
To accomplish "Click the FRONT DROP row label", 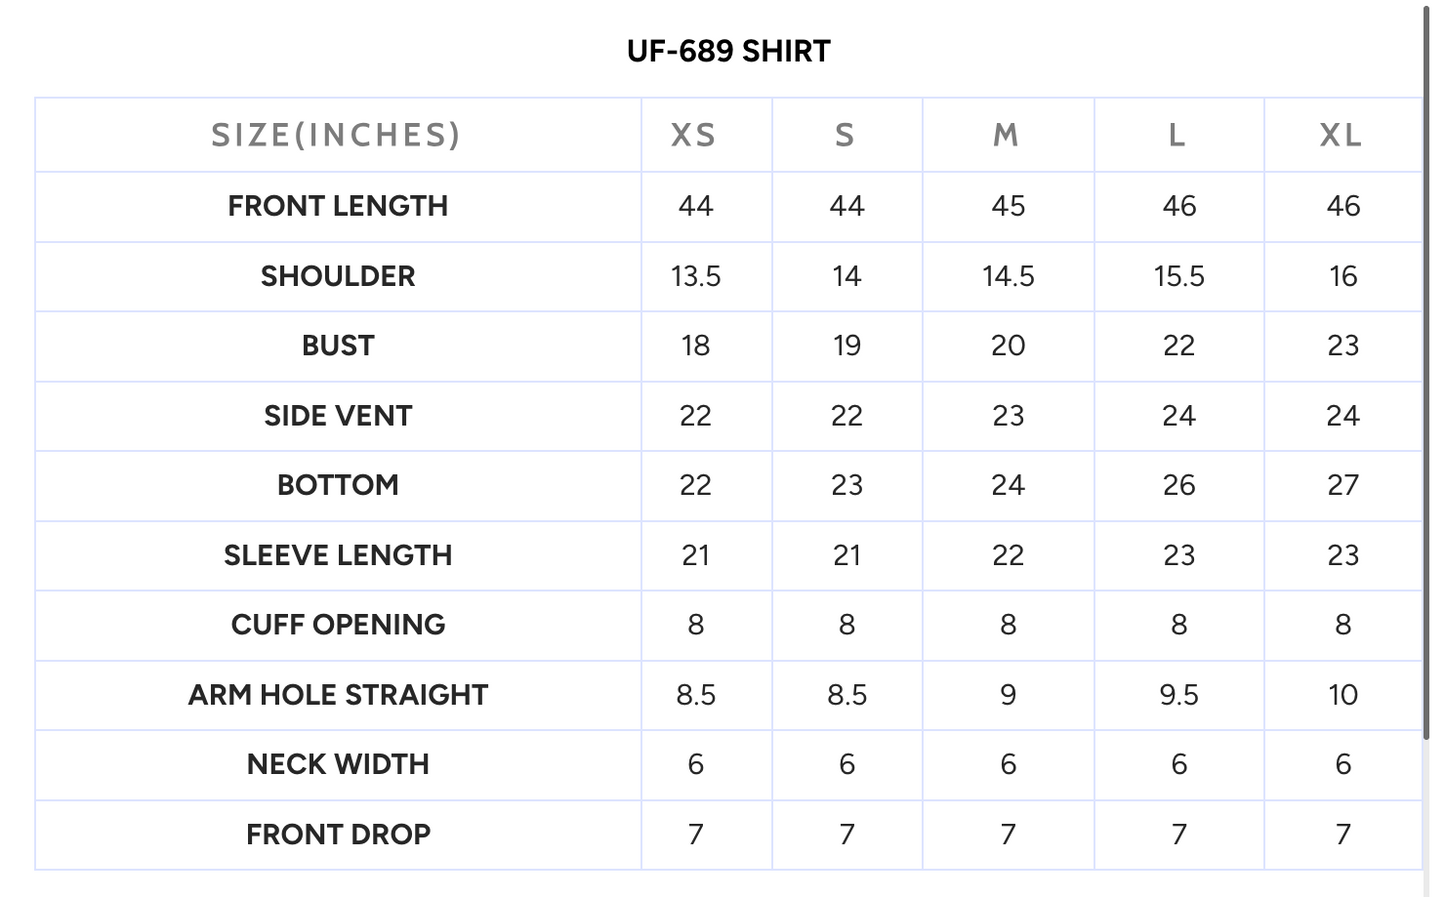I will coord(338,834).
